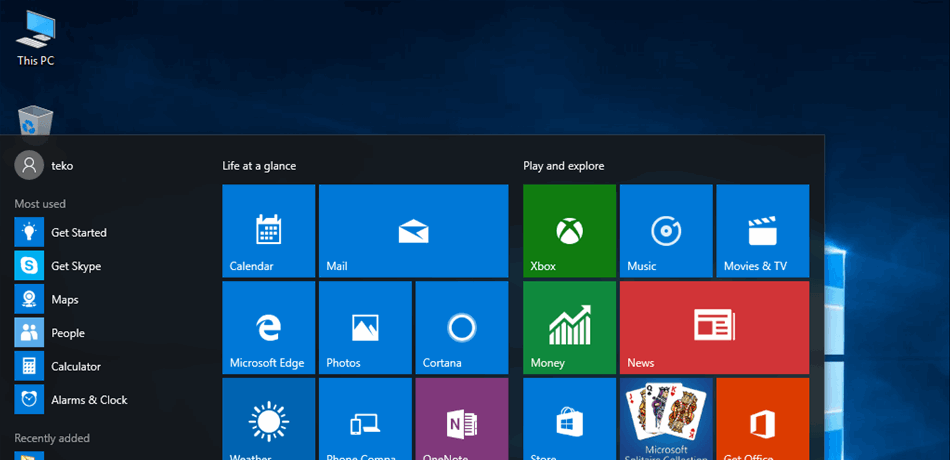Open the first Recently added app icon
Viewport: 950px width, 460px height.
point(29,456)
